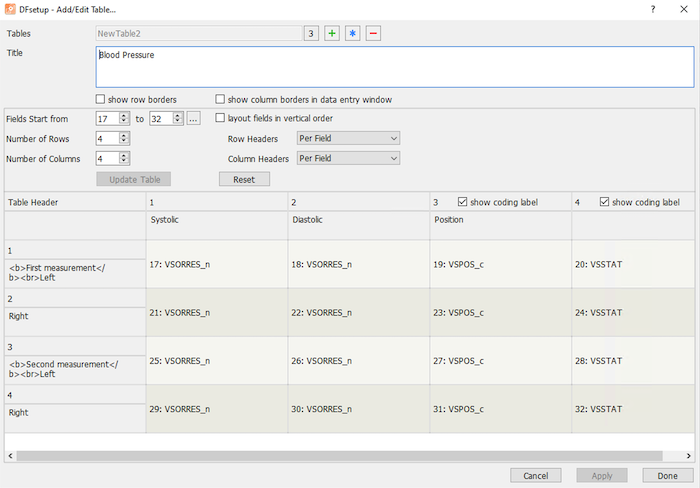This screenshot has width=700, height=488.
Task: Open the Row Headers dropdown
Action: (x=348, y=138)
